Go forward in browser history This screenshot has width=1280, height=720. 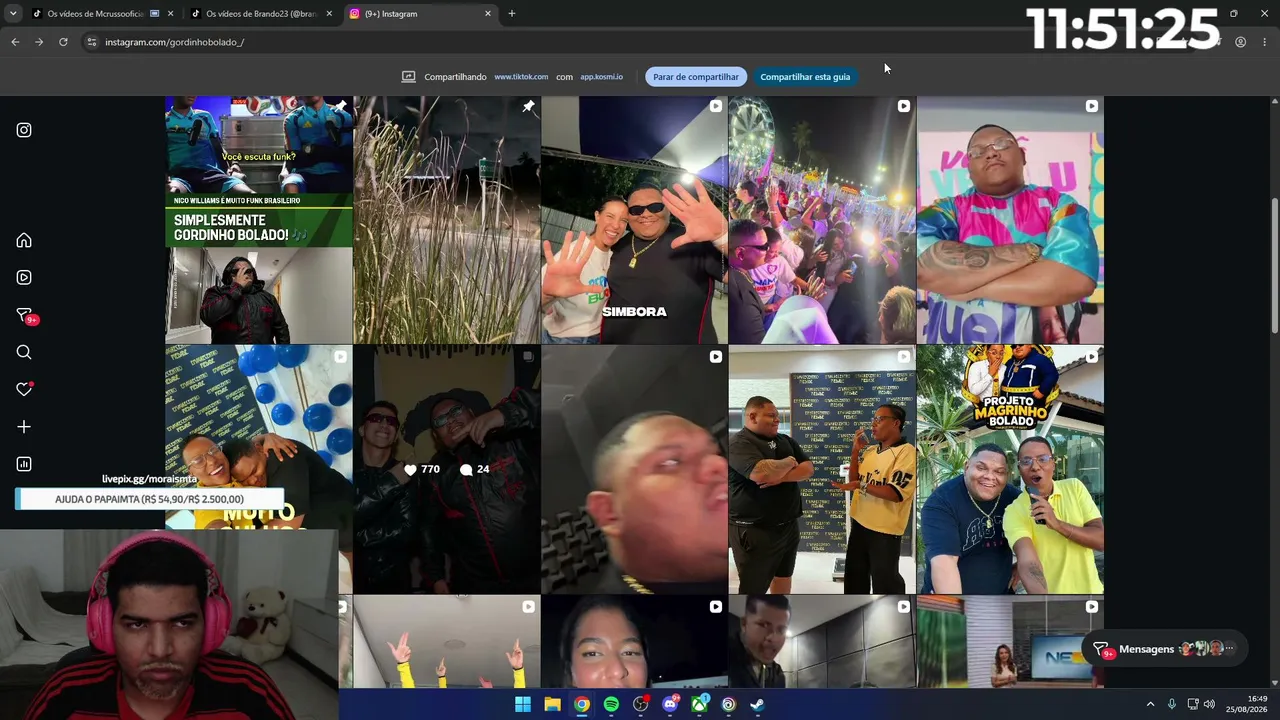39,42
